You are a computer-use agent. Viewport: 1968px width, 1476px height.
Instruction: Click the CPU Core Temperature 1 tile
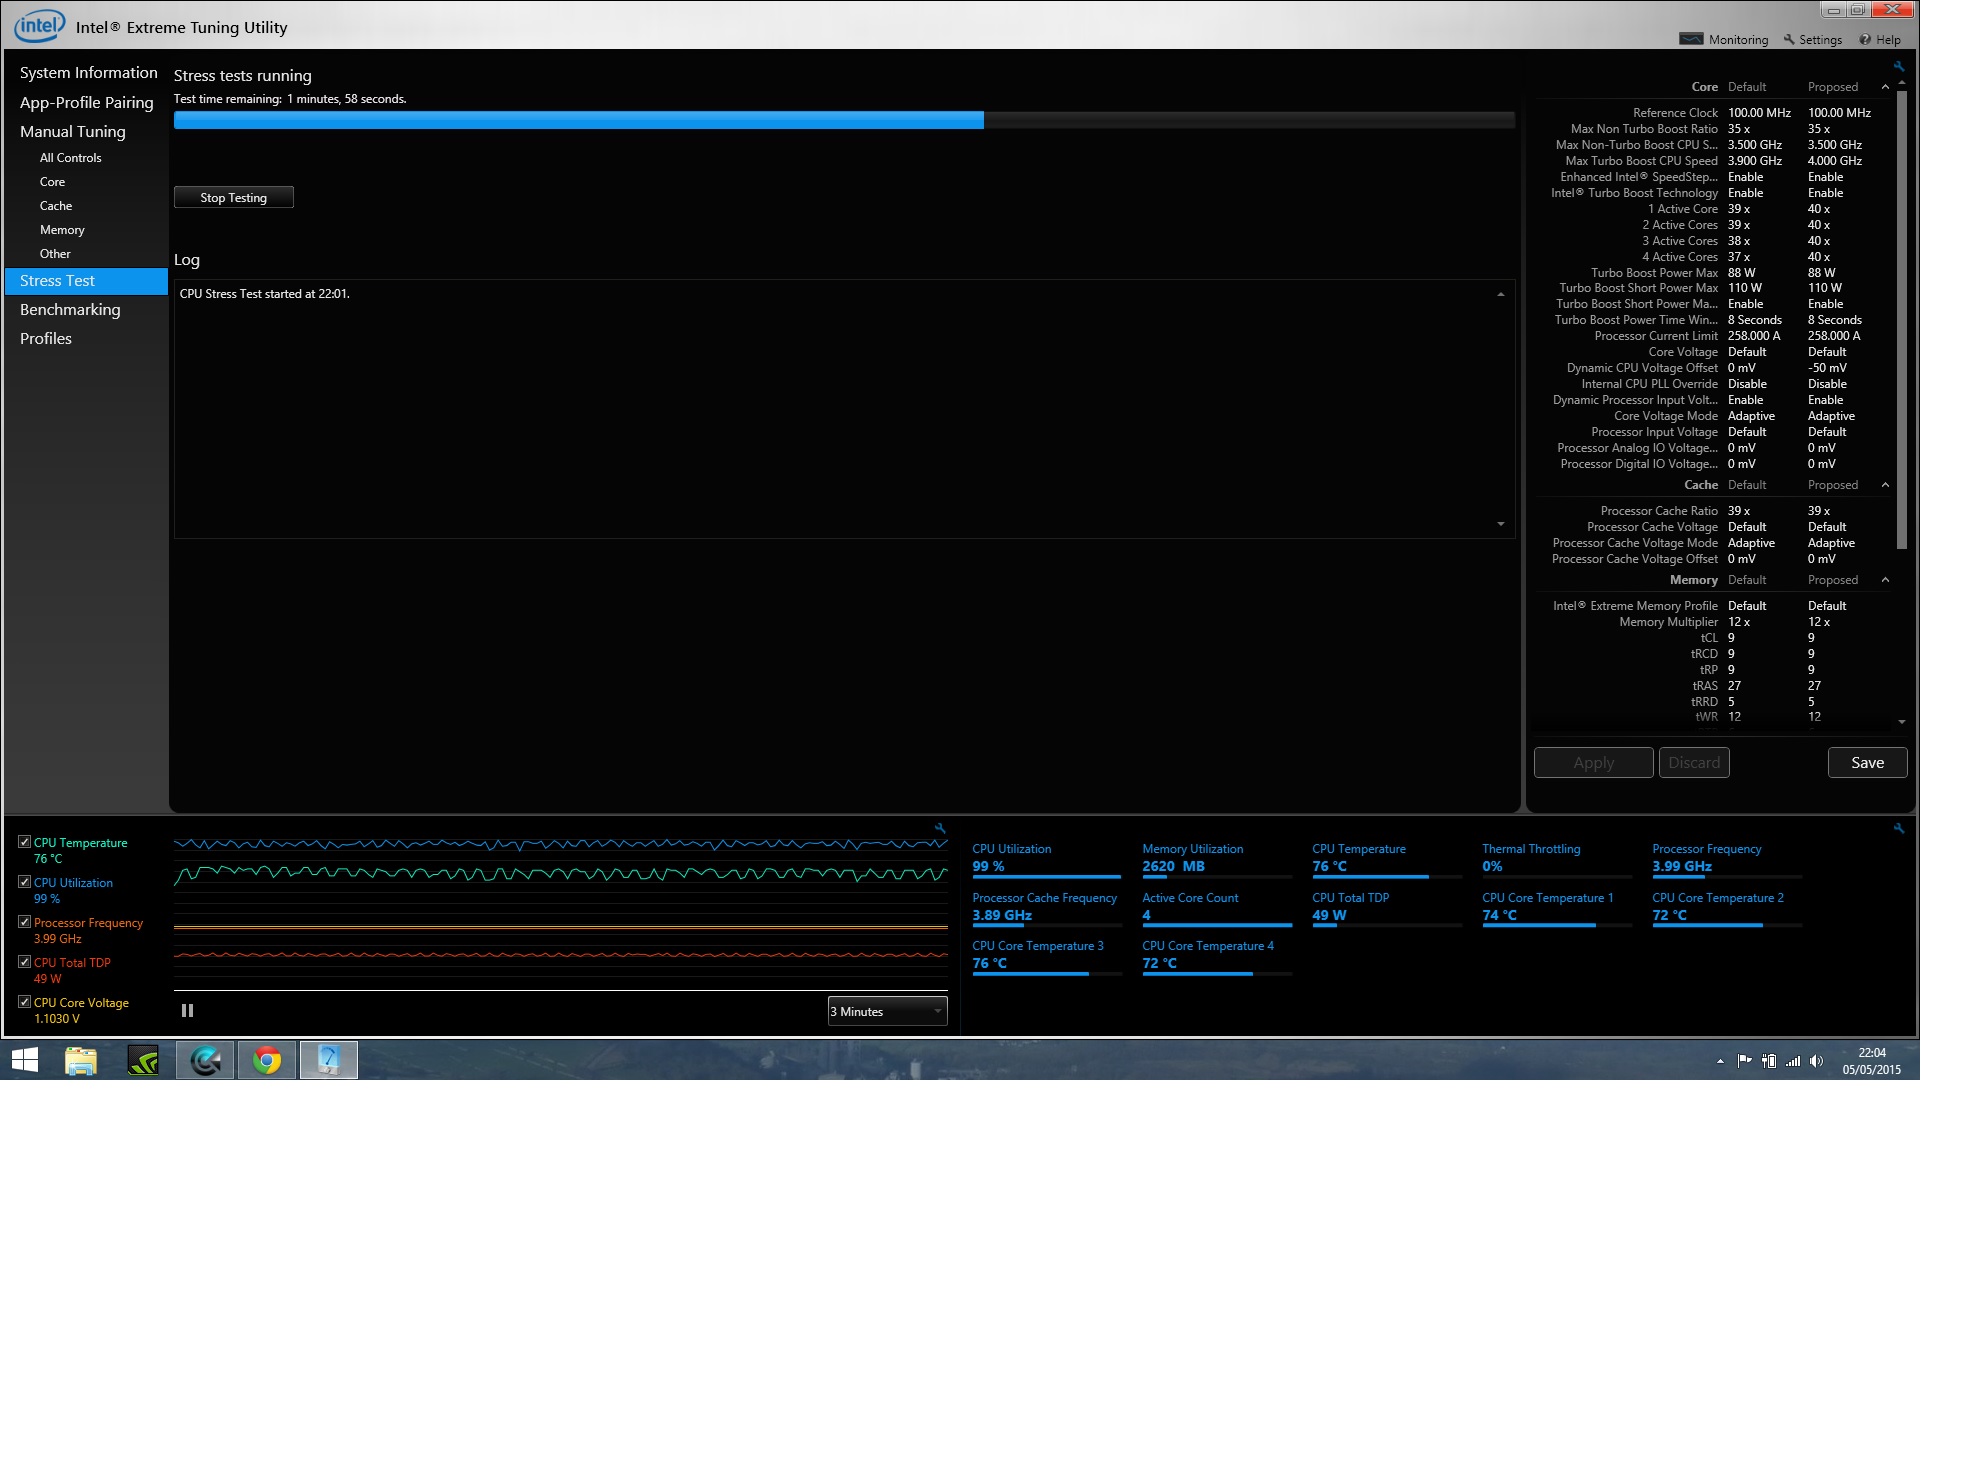click(x=1557, y=908)
